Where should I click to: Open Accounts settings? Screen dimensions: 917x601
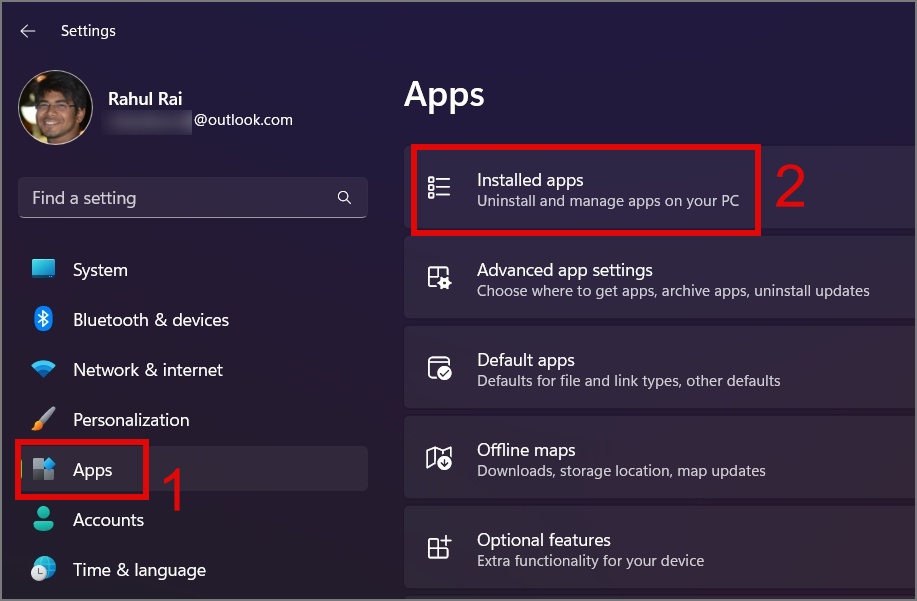(x=193, y=520)
